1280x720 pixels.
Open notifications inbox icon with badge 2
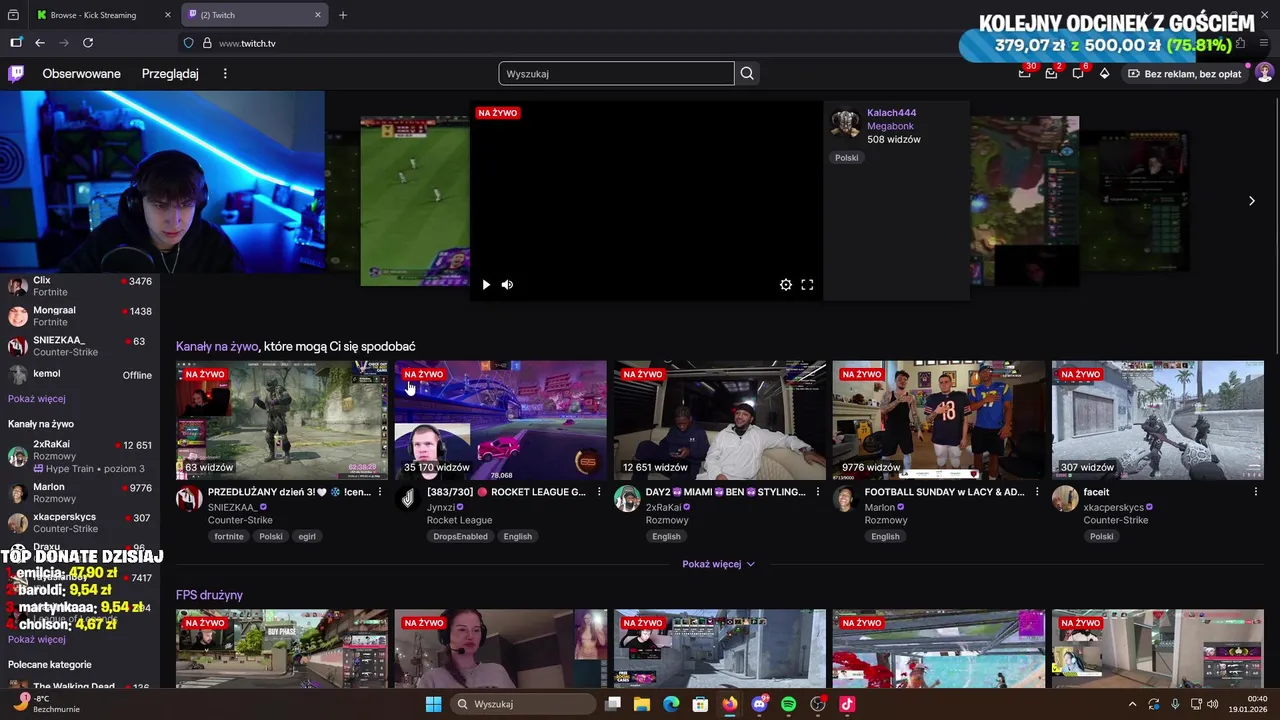[x=1051, y=73]
